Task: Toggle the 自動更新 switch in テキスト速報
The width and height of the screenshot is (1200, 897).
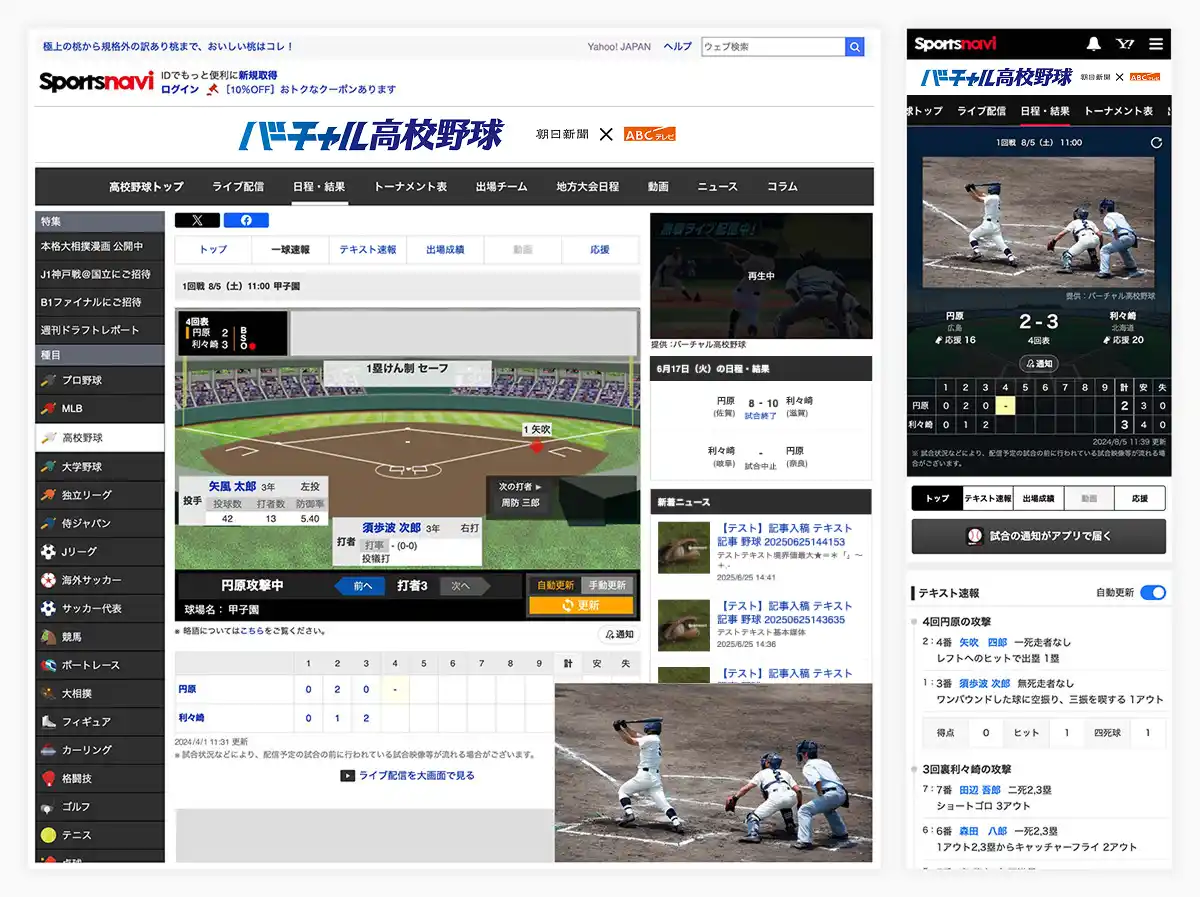Action: [1153, 593]
